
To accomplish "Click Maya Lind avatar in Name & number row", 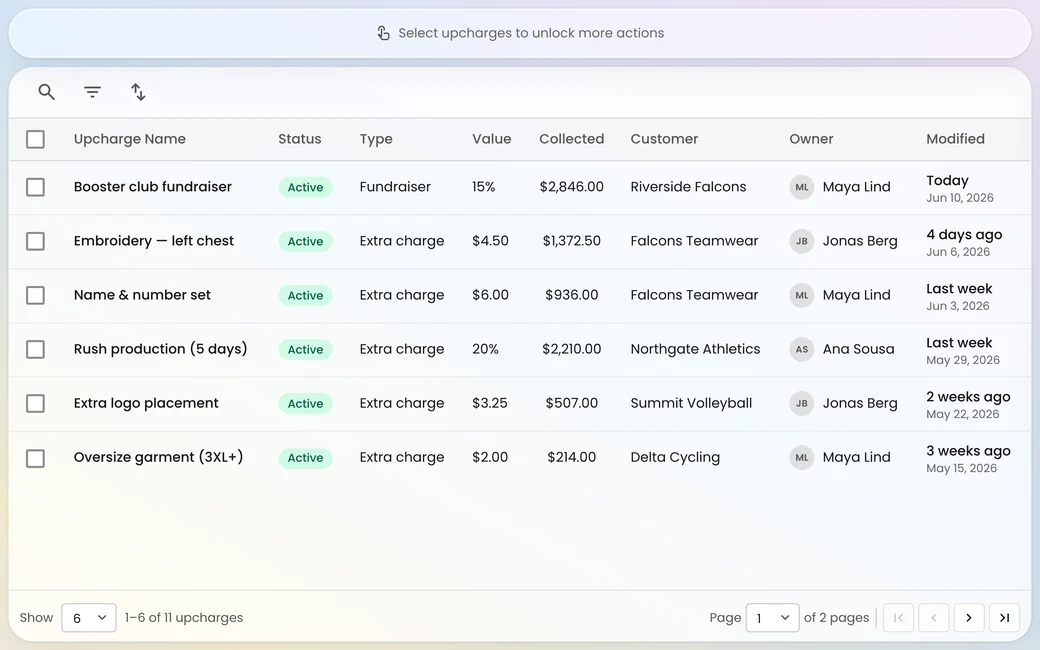I will pos(801,295).
